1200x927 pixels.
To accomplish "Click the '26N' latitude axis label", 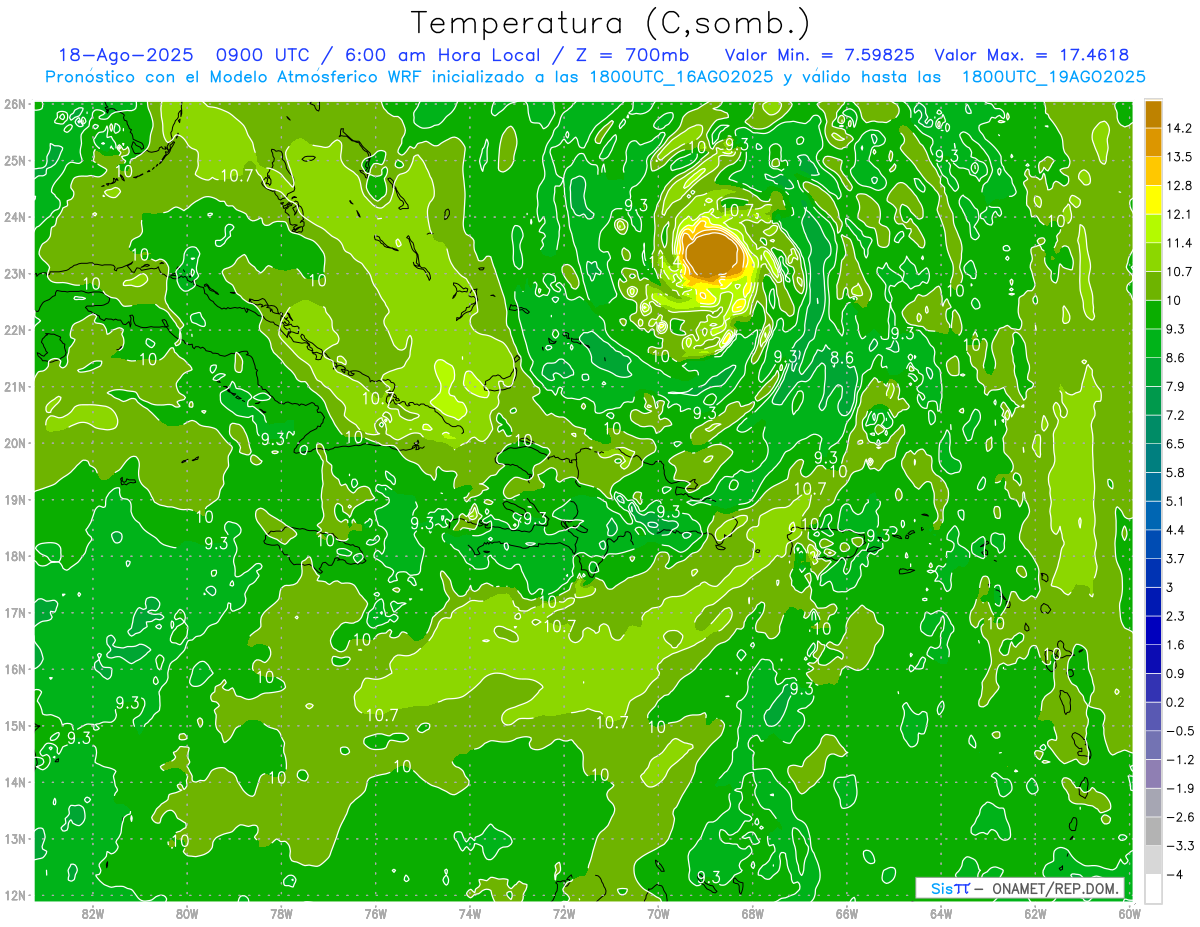I will click(14, 104).
